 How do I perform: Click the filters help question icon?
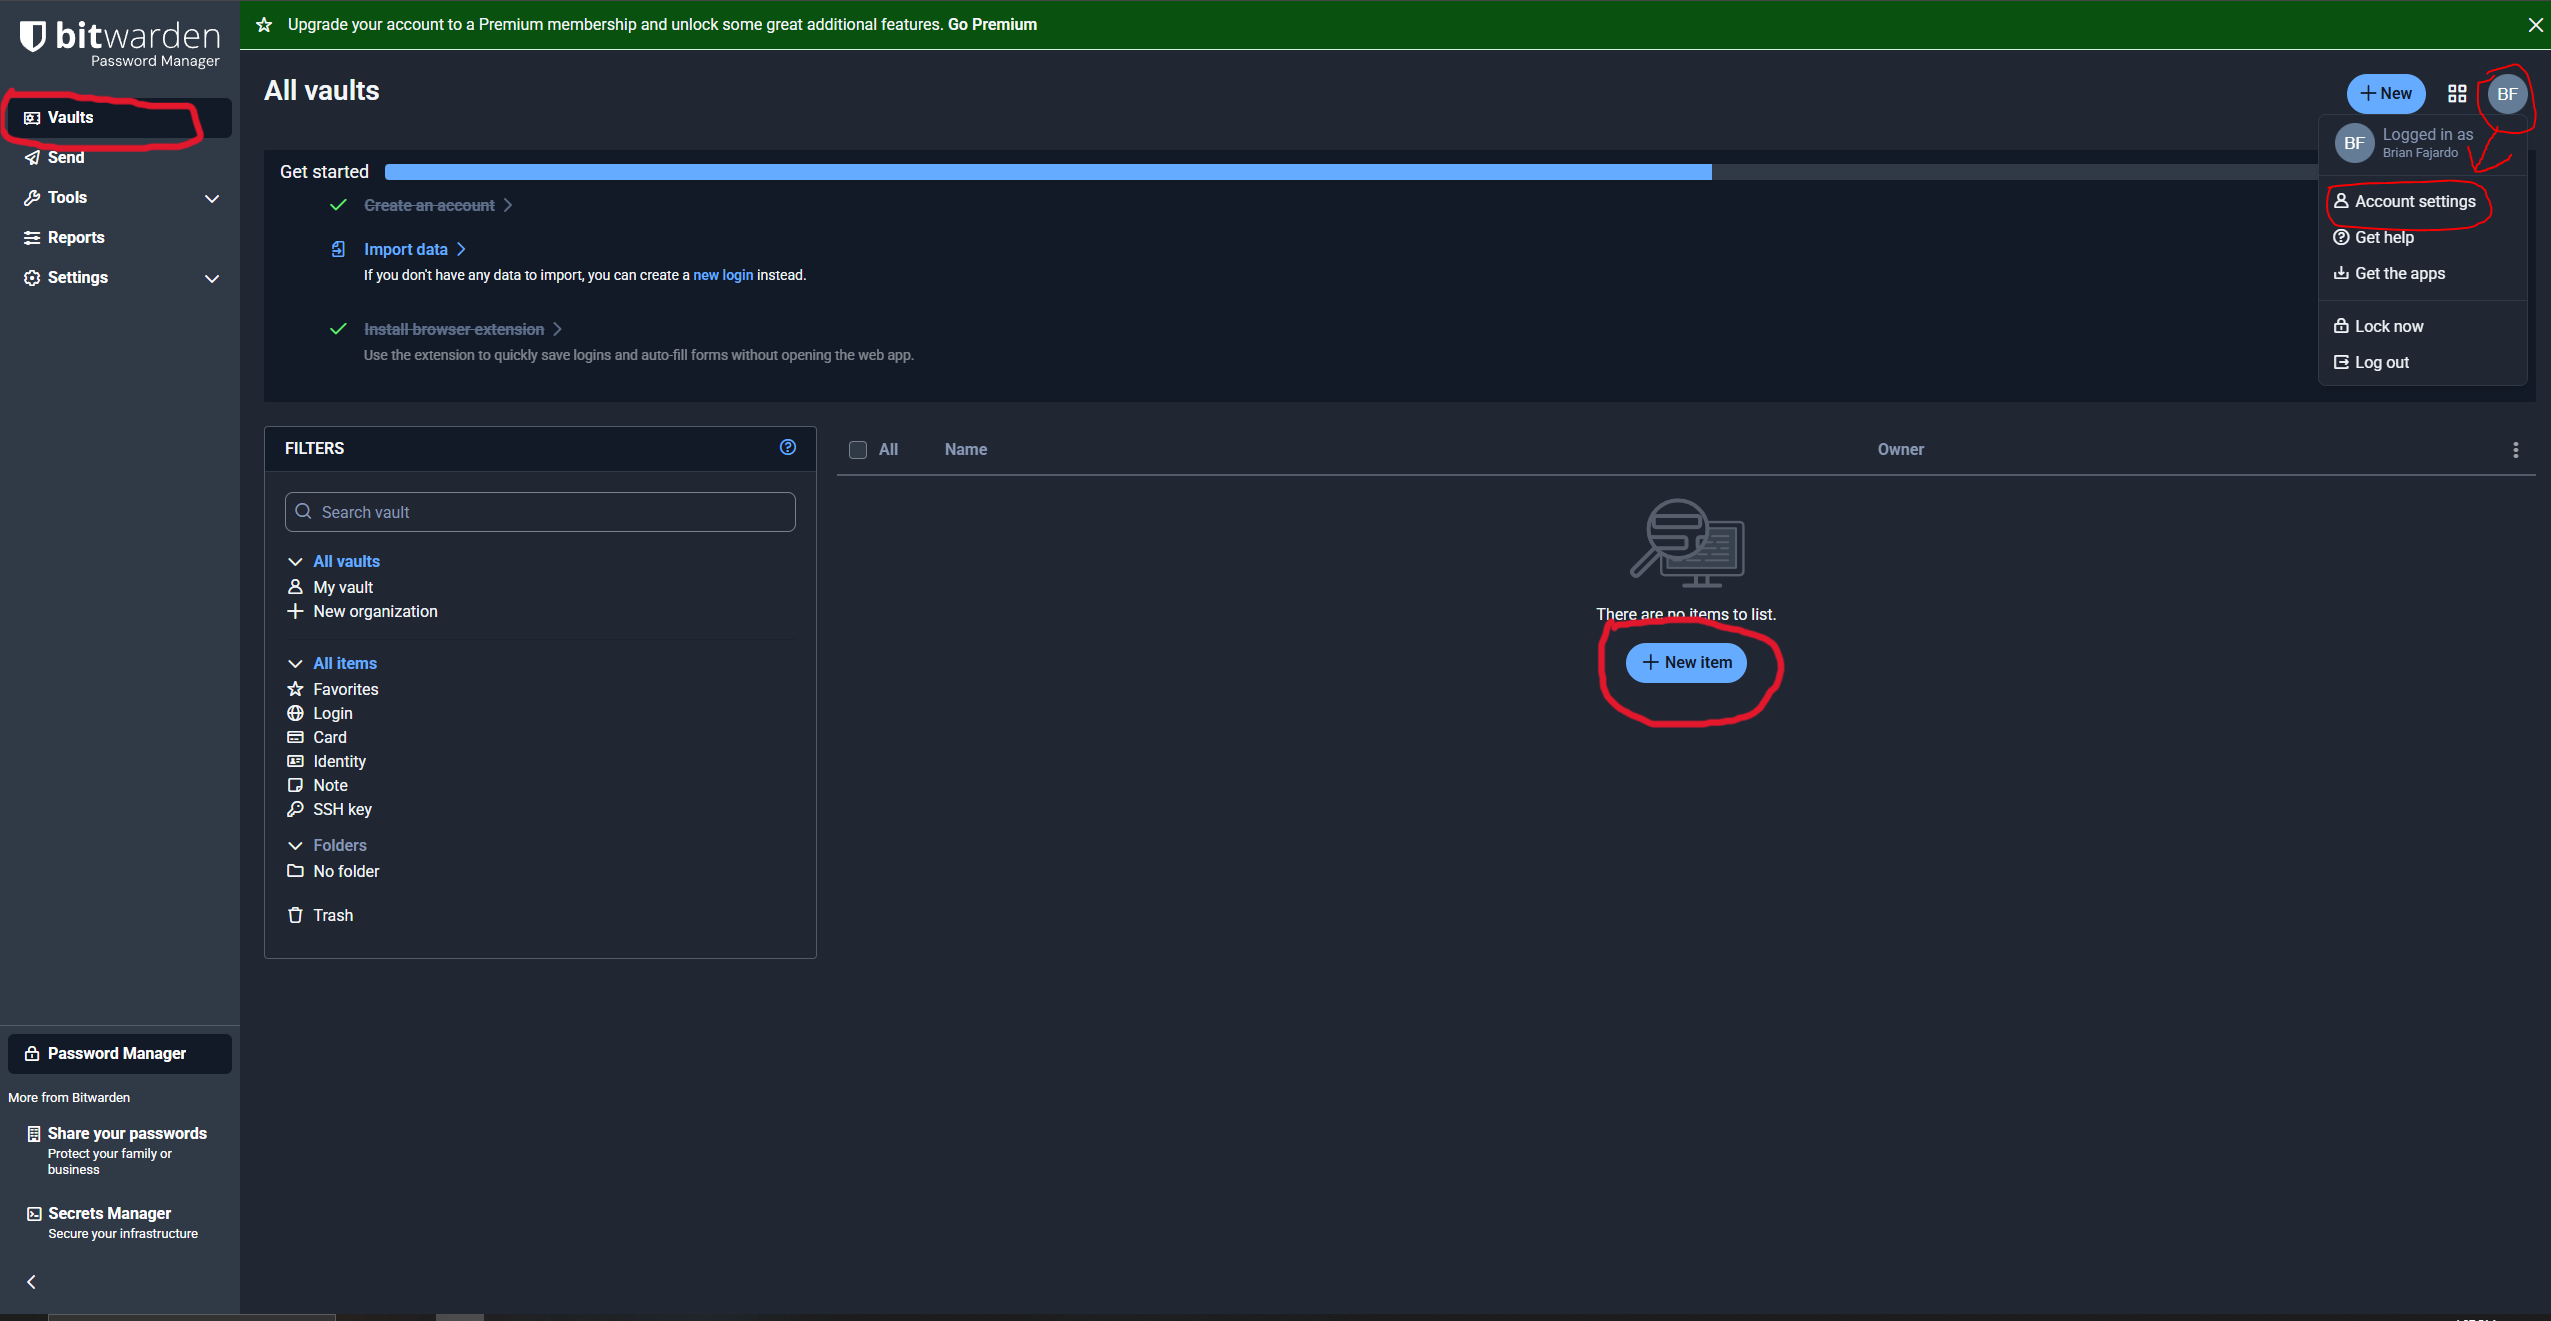(x=788, y=447)
